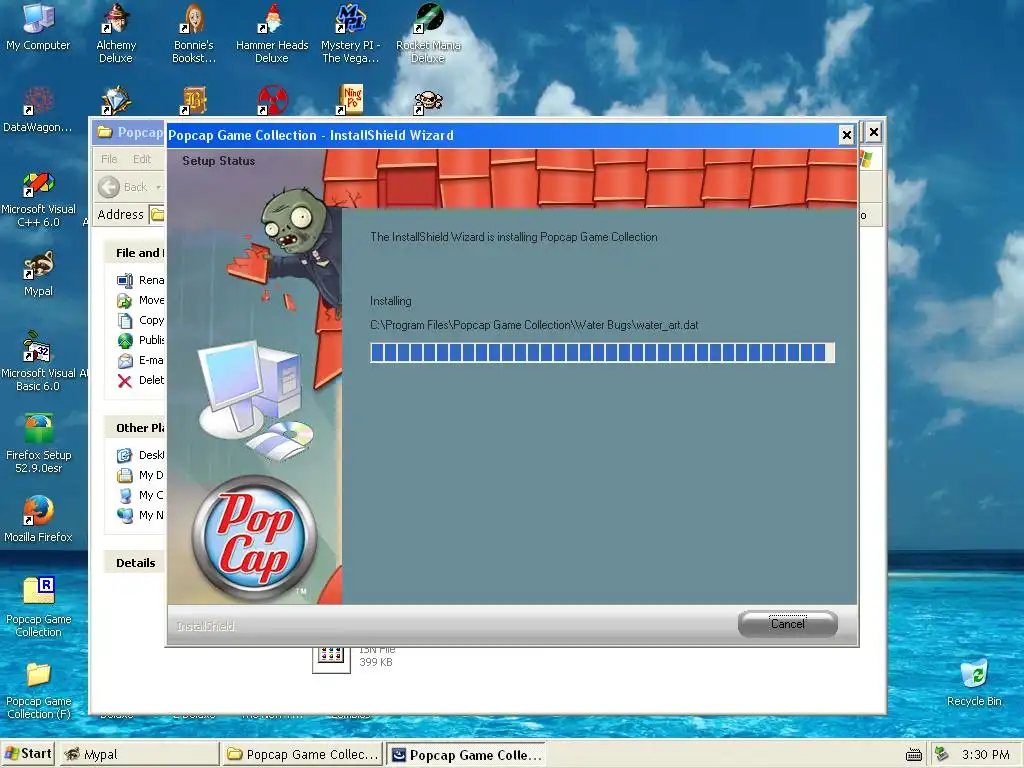The height and width of the screenshot is (768, 1024).
Task: Click Publish to Web task link
Action: (x=140, y=340)
